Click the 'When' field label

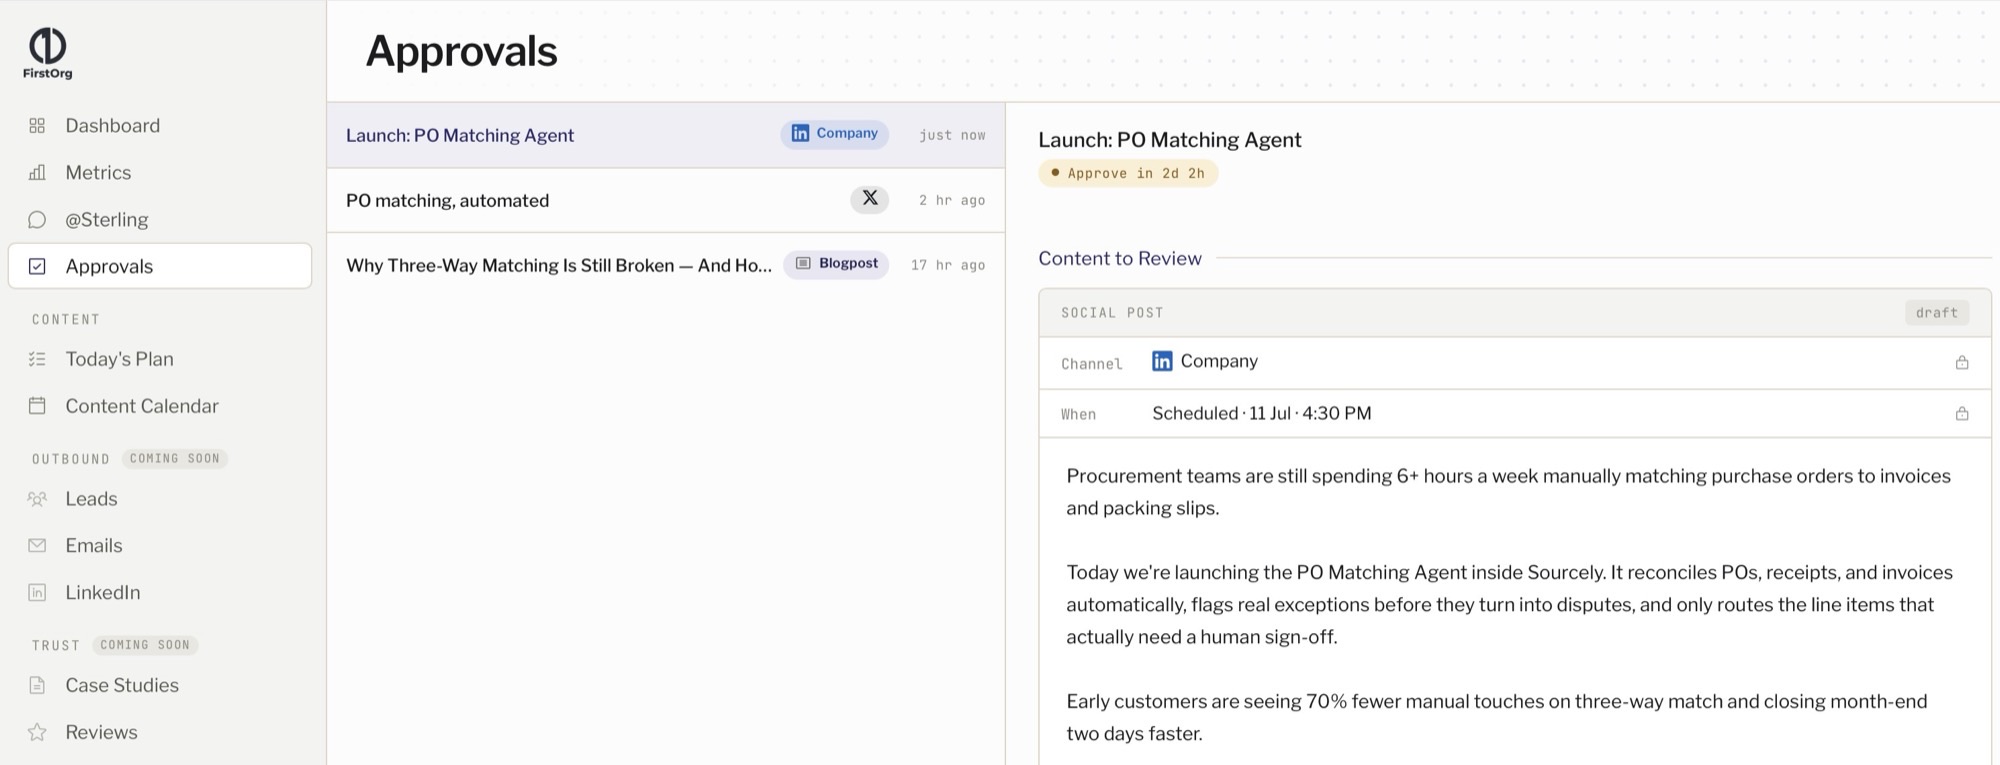(x=1079, y=414)
